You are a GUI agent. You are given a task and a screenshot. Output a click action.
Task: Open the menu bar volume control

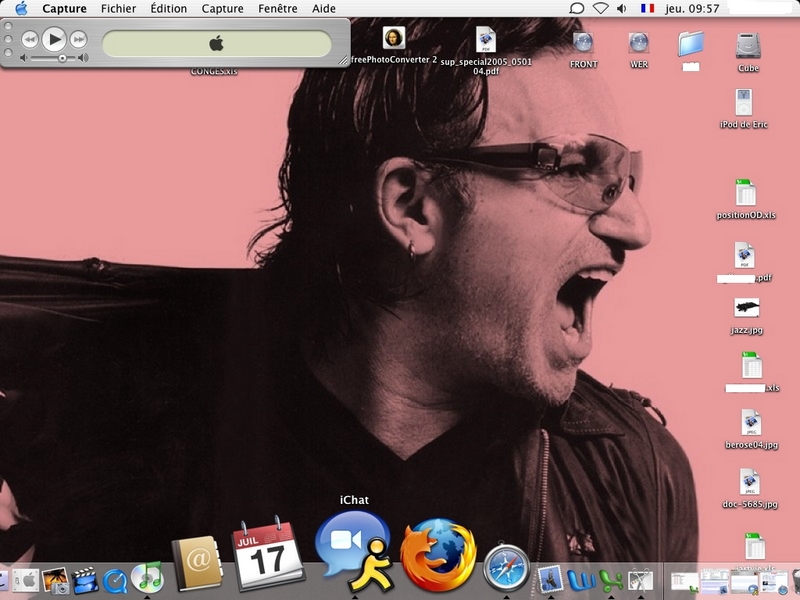(623, 8)
